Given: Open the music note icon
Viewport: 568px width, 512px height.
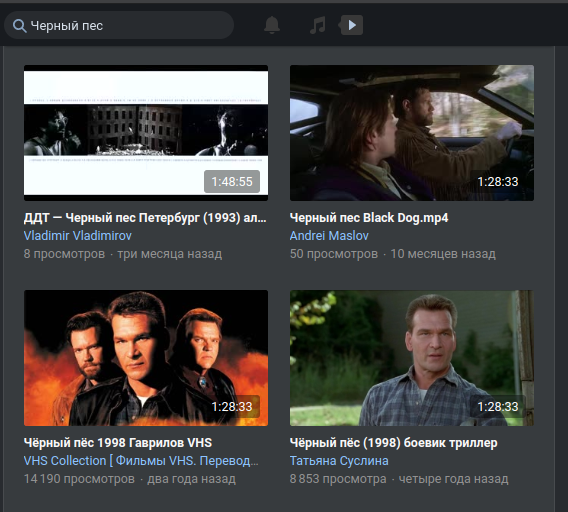Looking at the screenshot, I should (318, 25).
